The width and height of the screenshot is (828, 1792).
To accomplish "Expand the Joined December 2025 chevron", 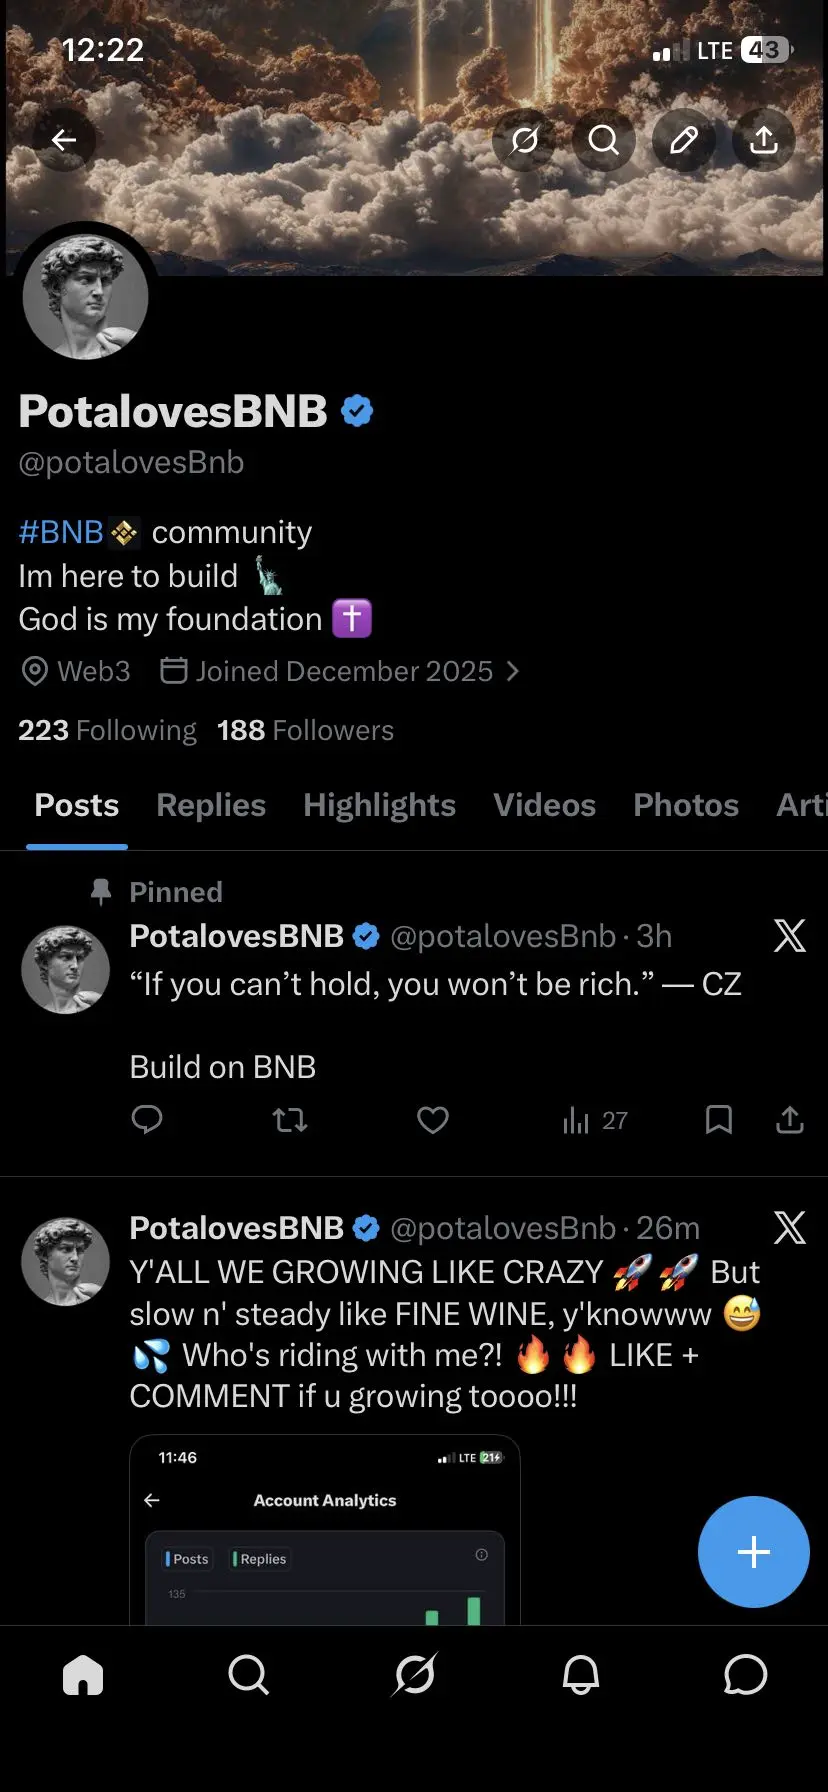I will click(513, 671).
